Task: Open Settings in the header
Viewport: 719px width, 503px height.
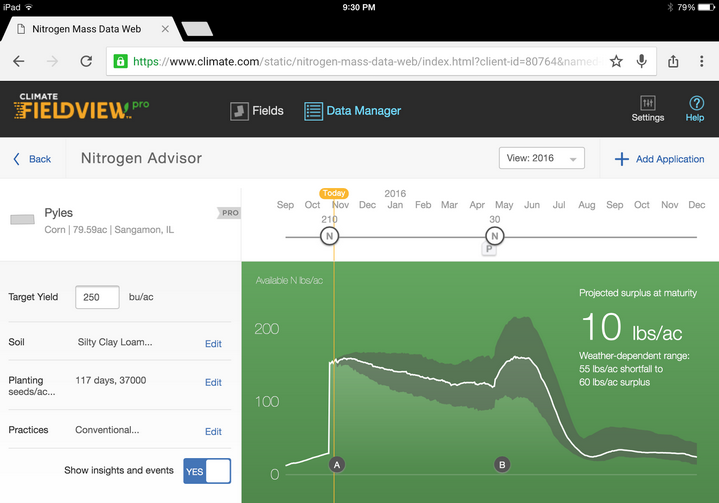Action: (x=647, y=109)
